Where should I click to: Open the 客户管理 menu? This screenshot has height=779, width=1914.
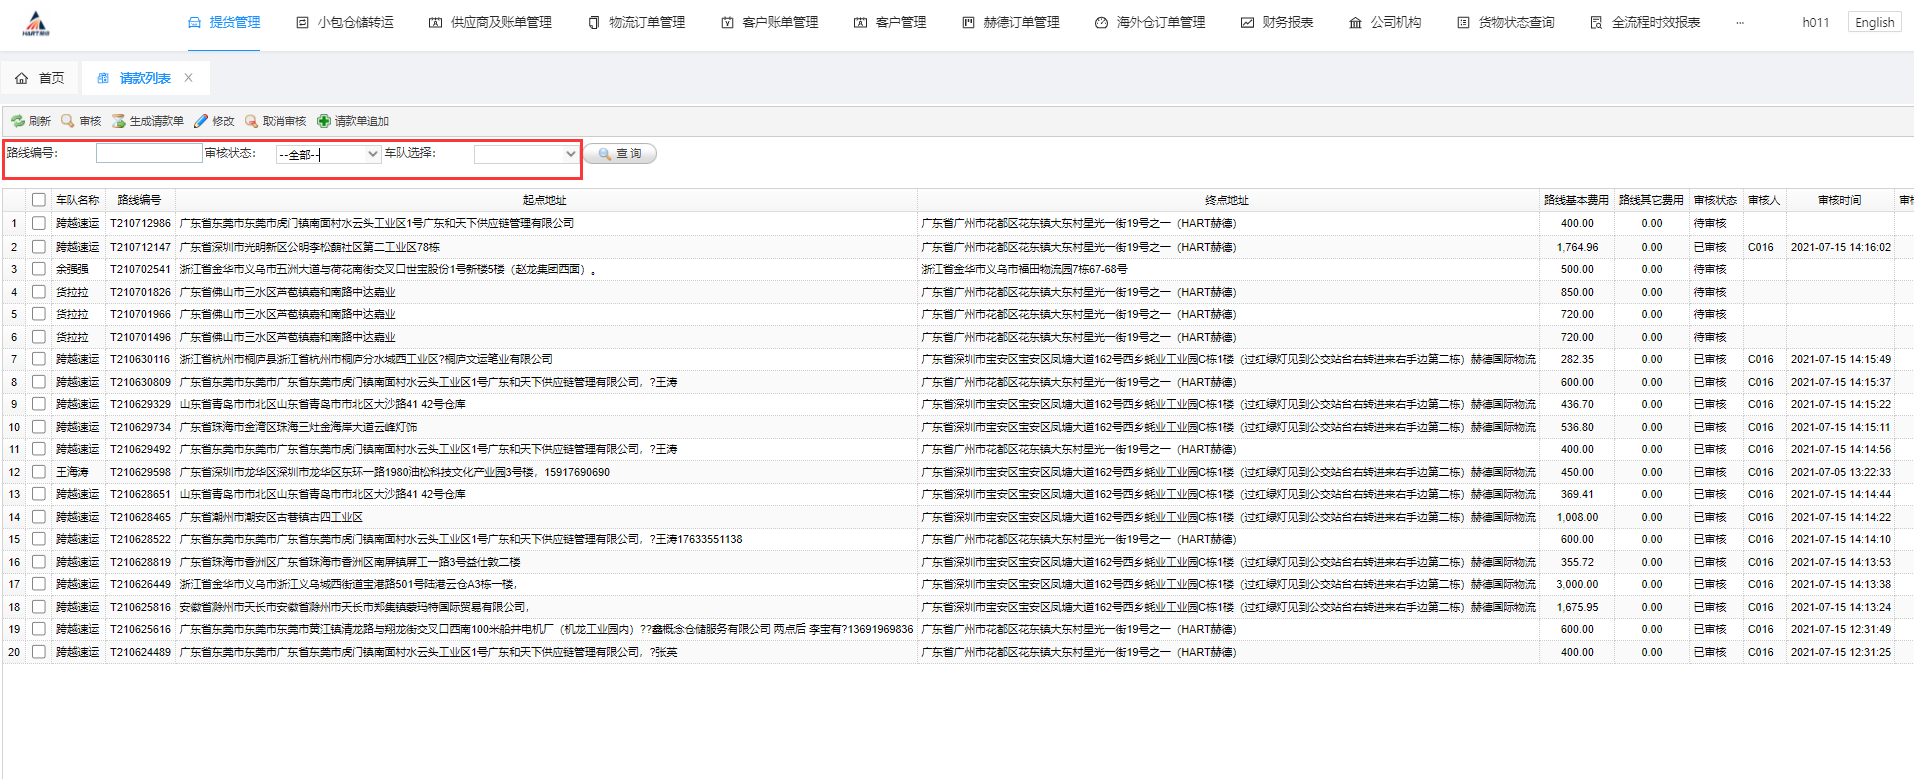(890, 23)
